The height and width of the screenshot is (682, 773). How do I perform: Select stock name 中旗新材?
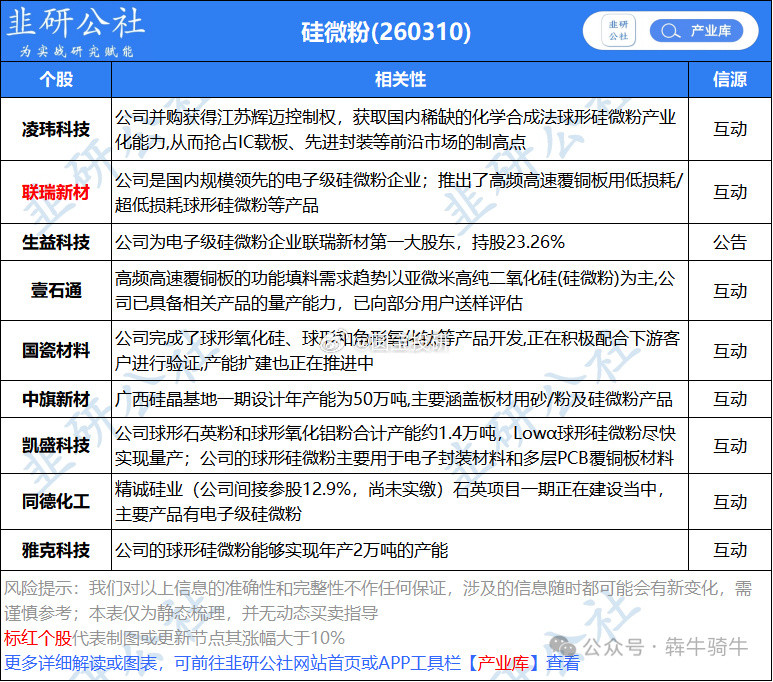tap(56, 399)
